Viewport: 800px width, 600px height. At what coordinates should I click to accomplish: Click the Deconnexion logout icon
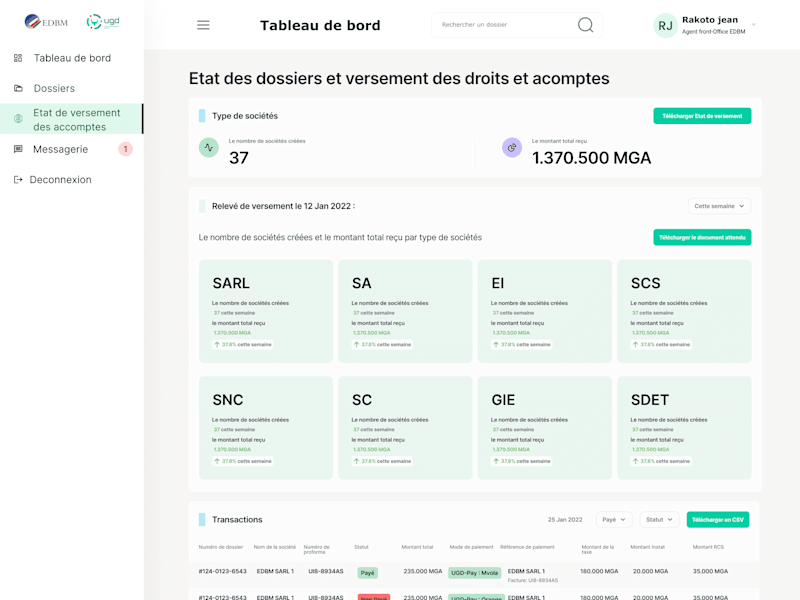click(18, 180)
